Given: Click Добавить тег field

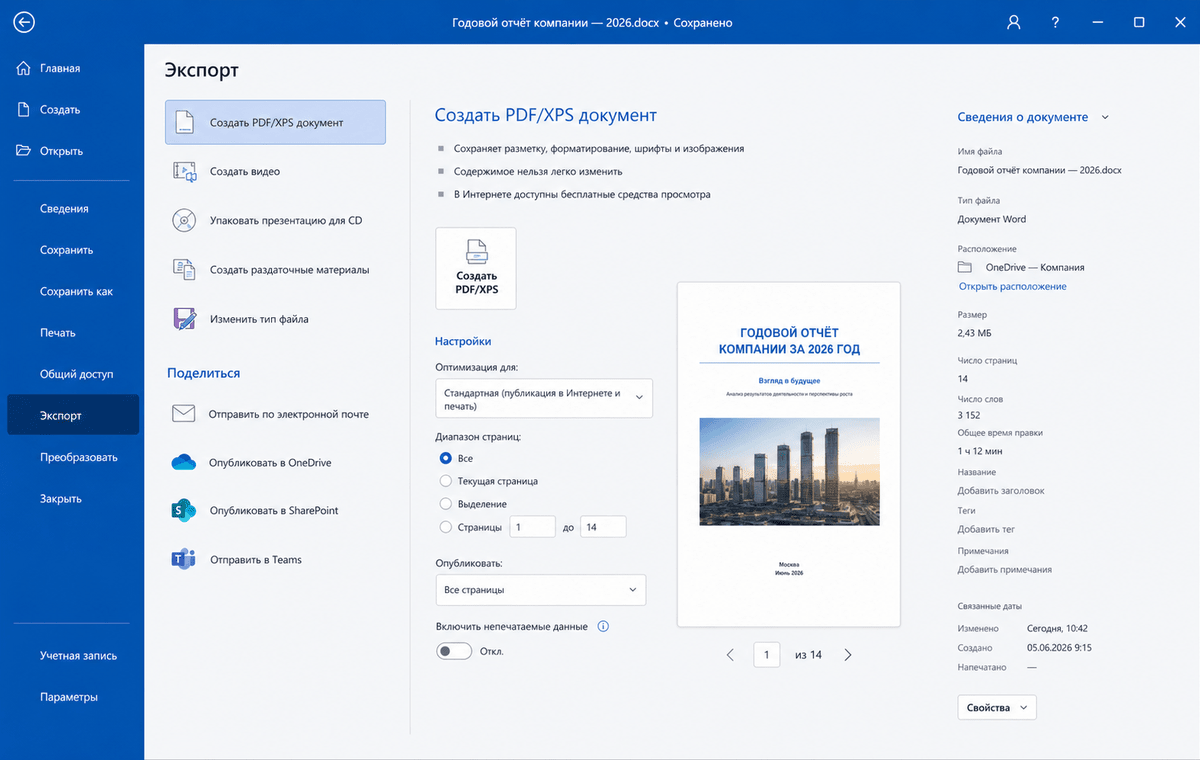Looking at the screenshot, I should pyautogui.click(x=986, y=529).
